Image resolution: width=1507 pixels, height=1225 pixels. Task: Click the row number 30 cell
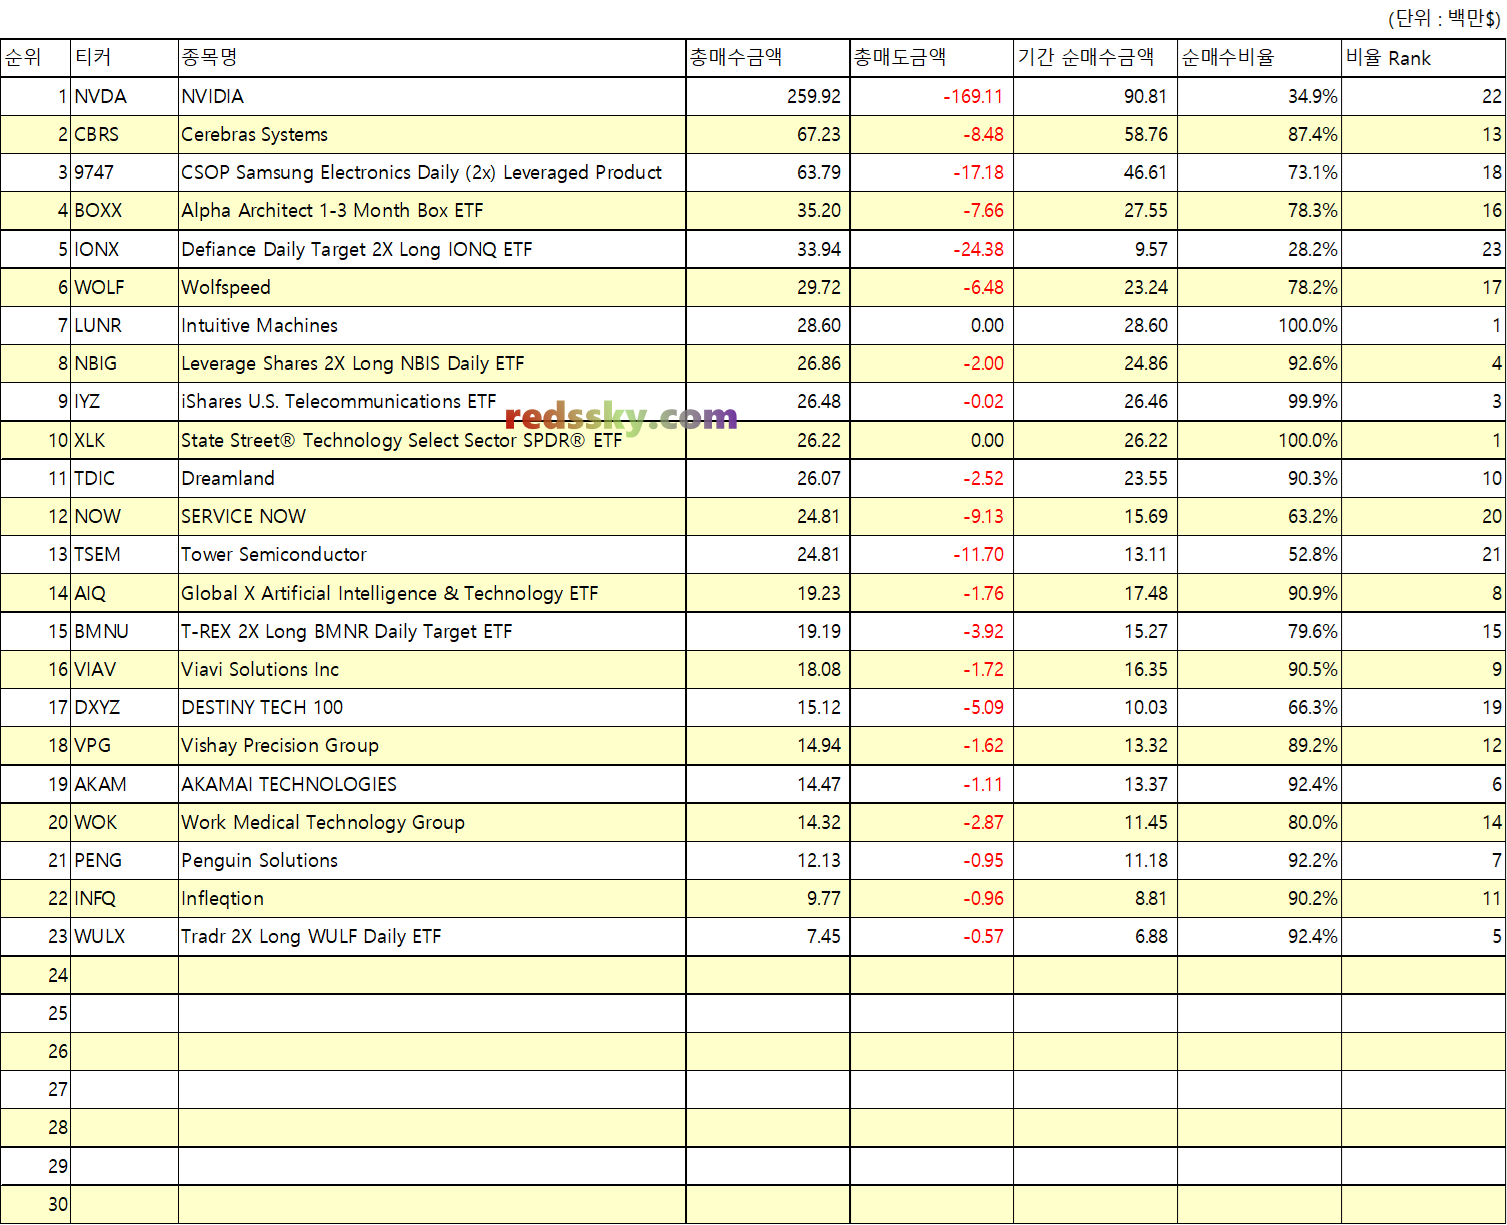(35, 1205)
